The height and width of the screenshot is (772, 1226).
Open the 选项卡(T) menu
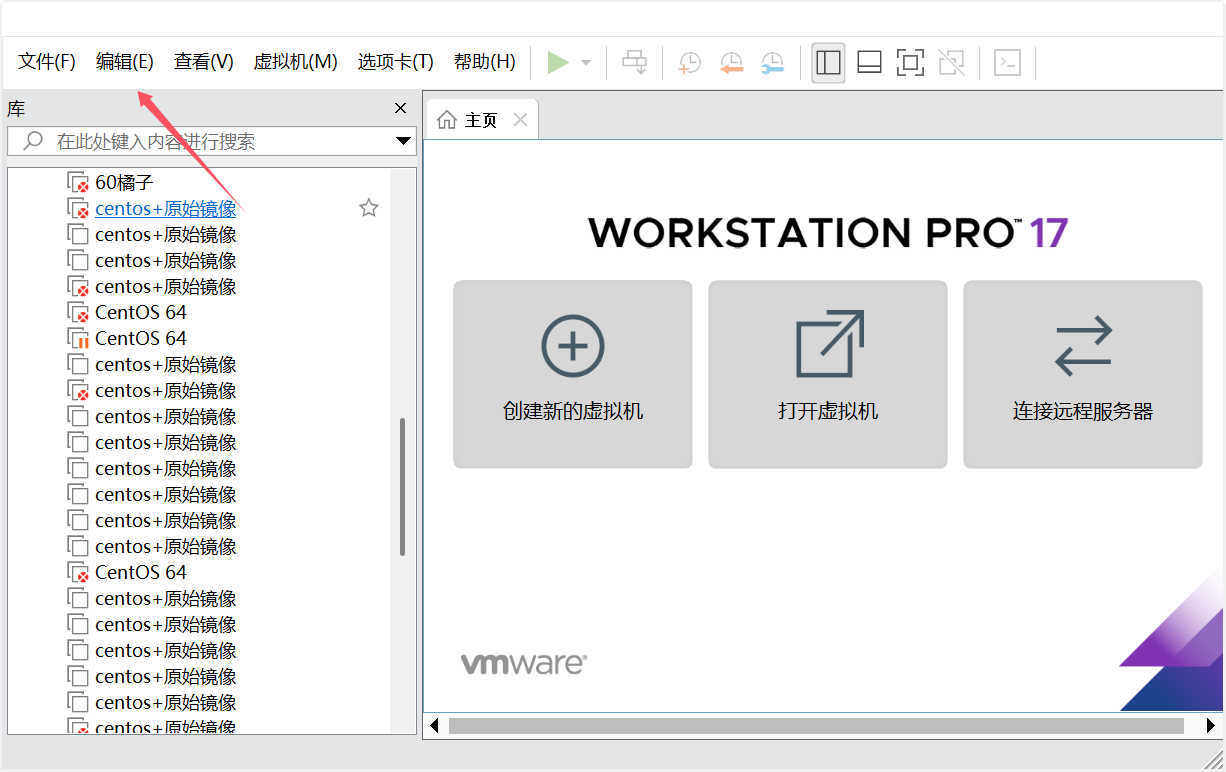(x=396, y=62)
